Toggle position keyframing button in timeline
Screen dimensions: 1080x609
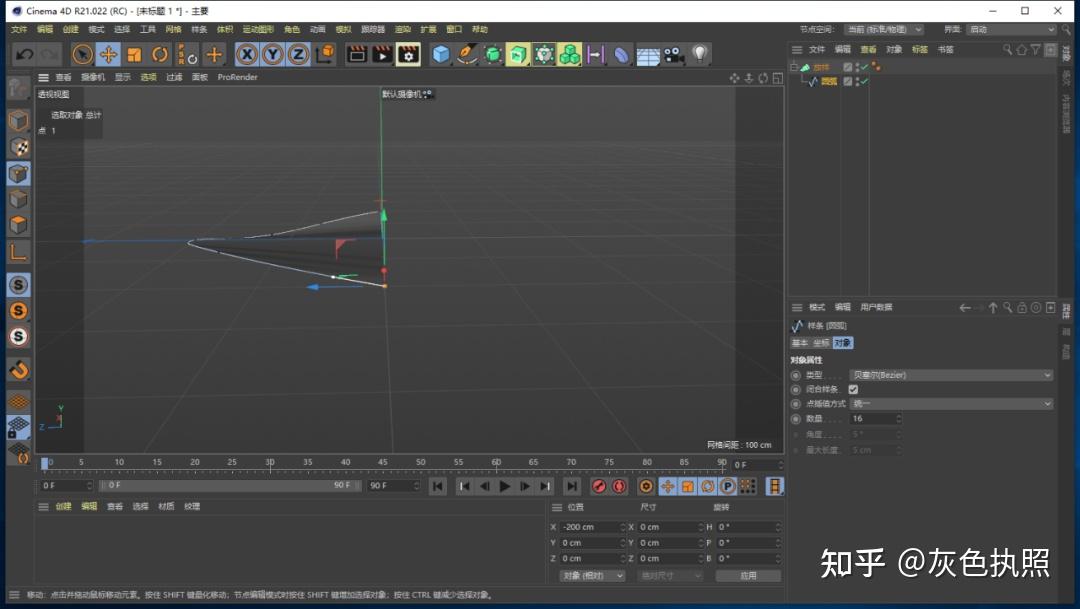(667, 486)
